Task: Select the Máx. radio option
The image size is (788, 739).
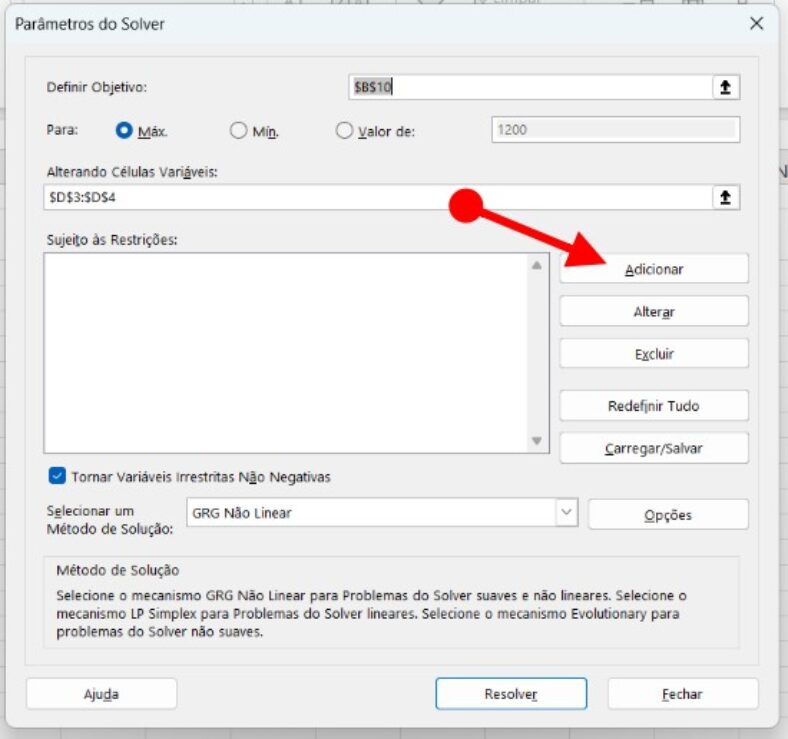Action: pos(125,130)
